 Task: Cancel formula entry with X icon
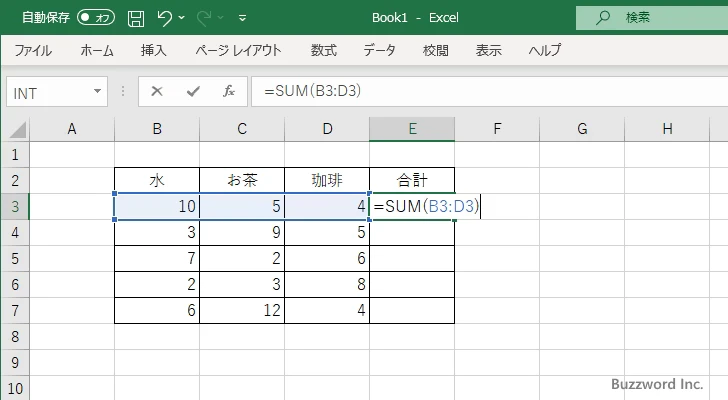tap(157, 92)
